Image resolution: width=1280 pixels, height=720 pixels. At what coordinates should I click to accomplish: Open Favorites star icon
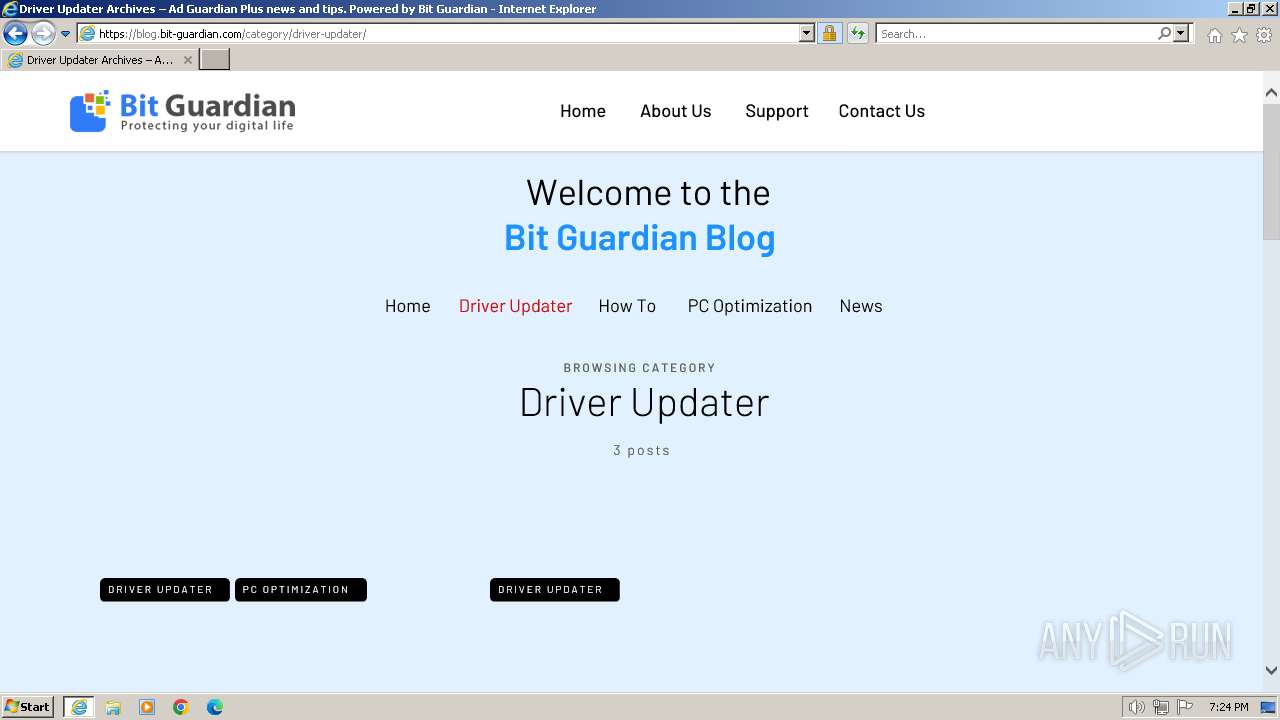pyautogui.click(x=1239, y=35)
